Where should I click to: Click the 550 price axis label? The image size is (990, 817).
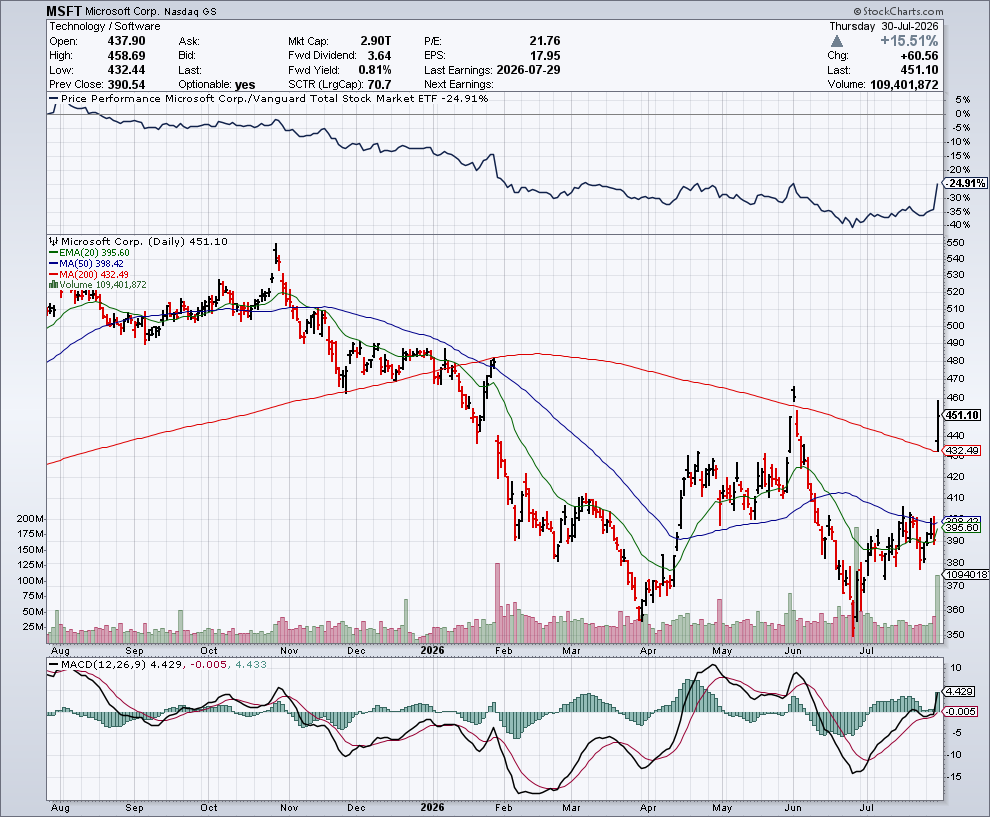pyautogui.click(x=955, y=242)
